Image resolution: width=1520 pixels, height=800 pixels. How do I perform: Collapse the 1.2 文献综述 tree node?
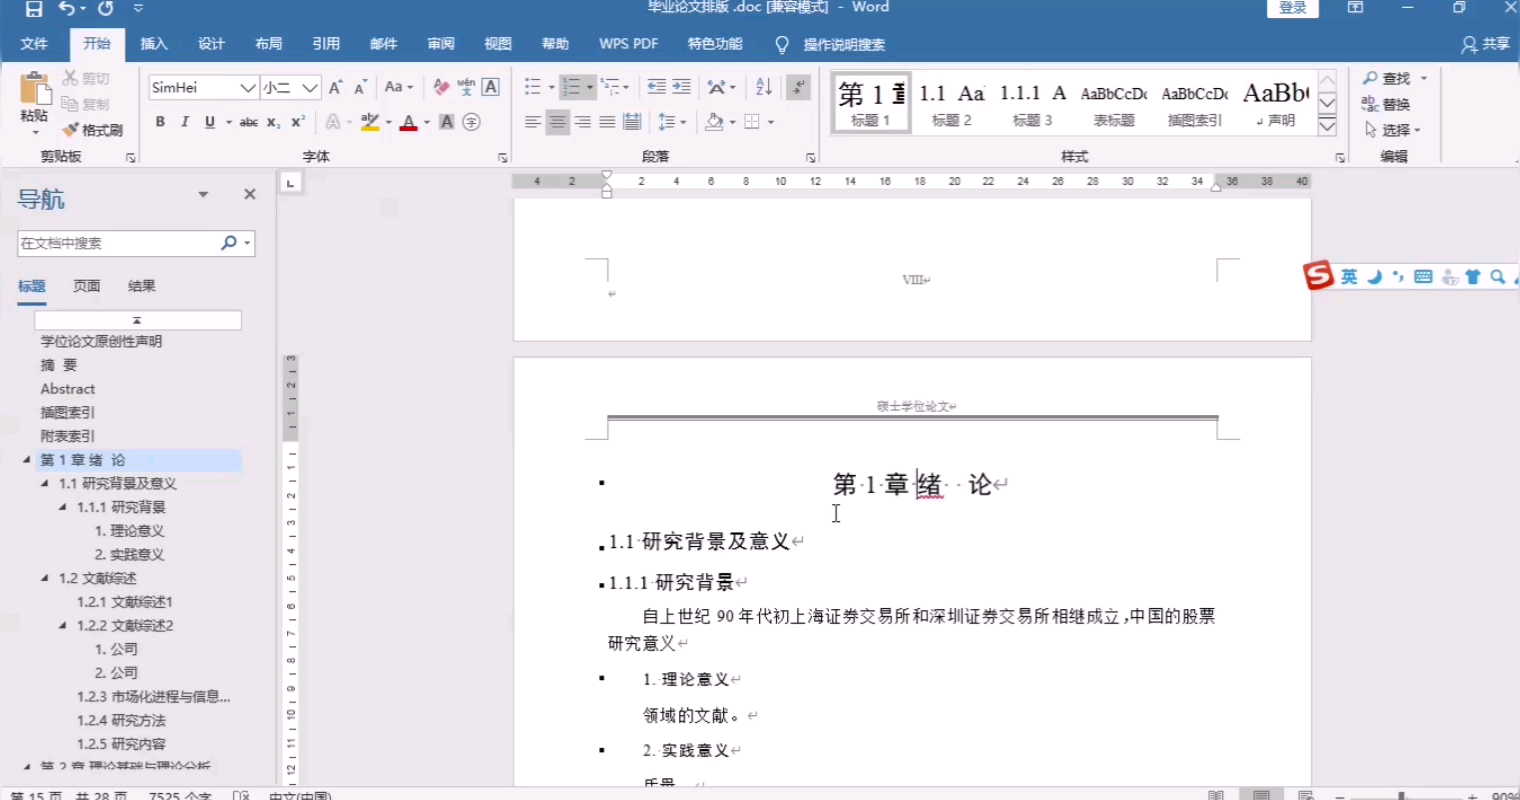click(x=45, y=578)
